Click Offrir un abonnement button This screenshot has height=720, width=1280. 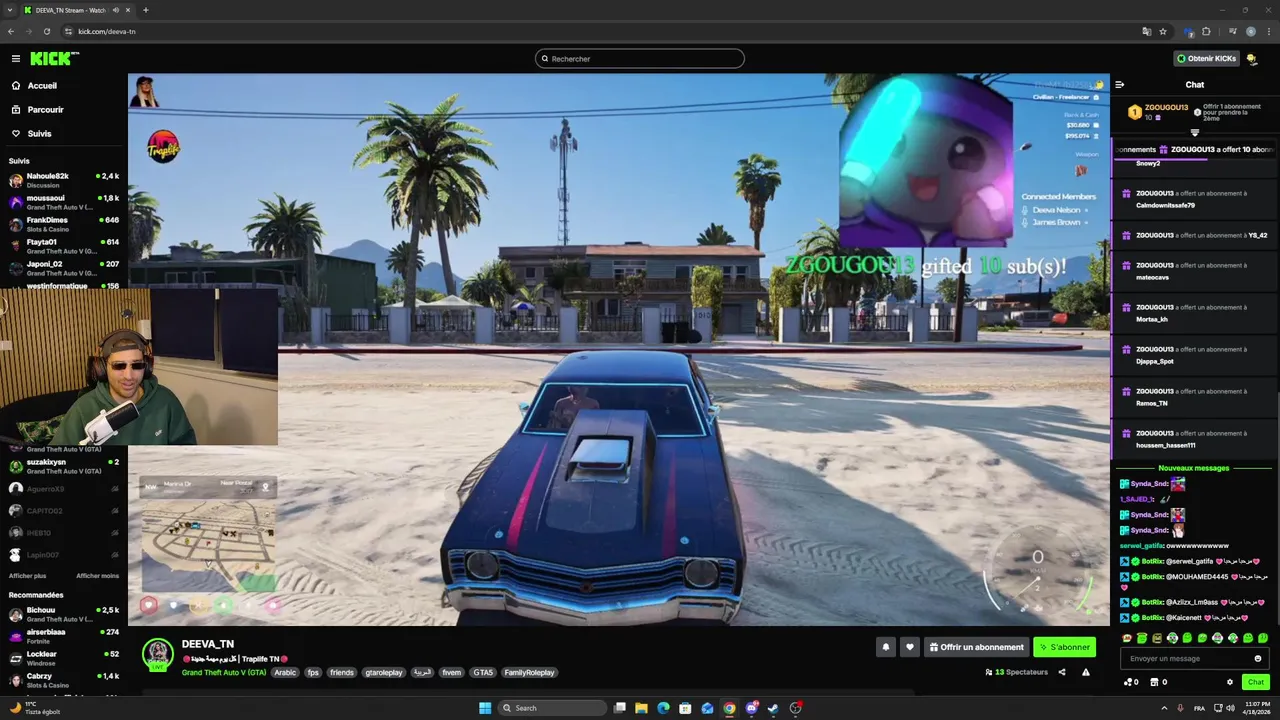pyautogui.click(x=976, y=647)
